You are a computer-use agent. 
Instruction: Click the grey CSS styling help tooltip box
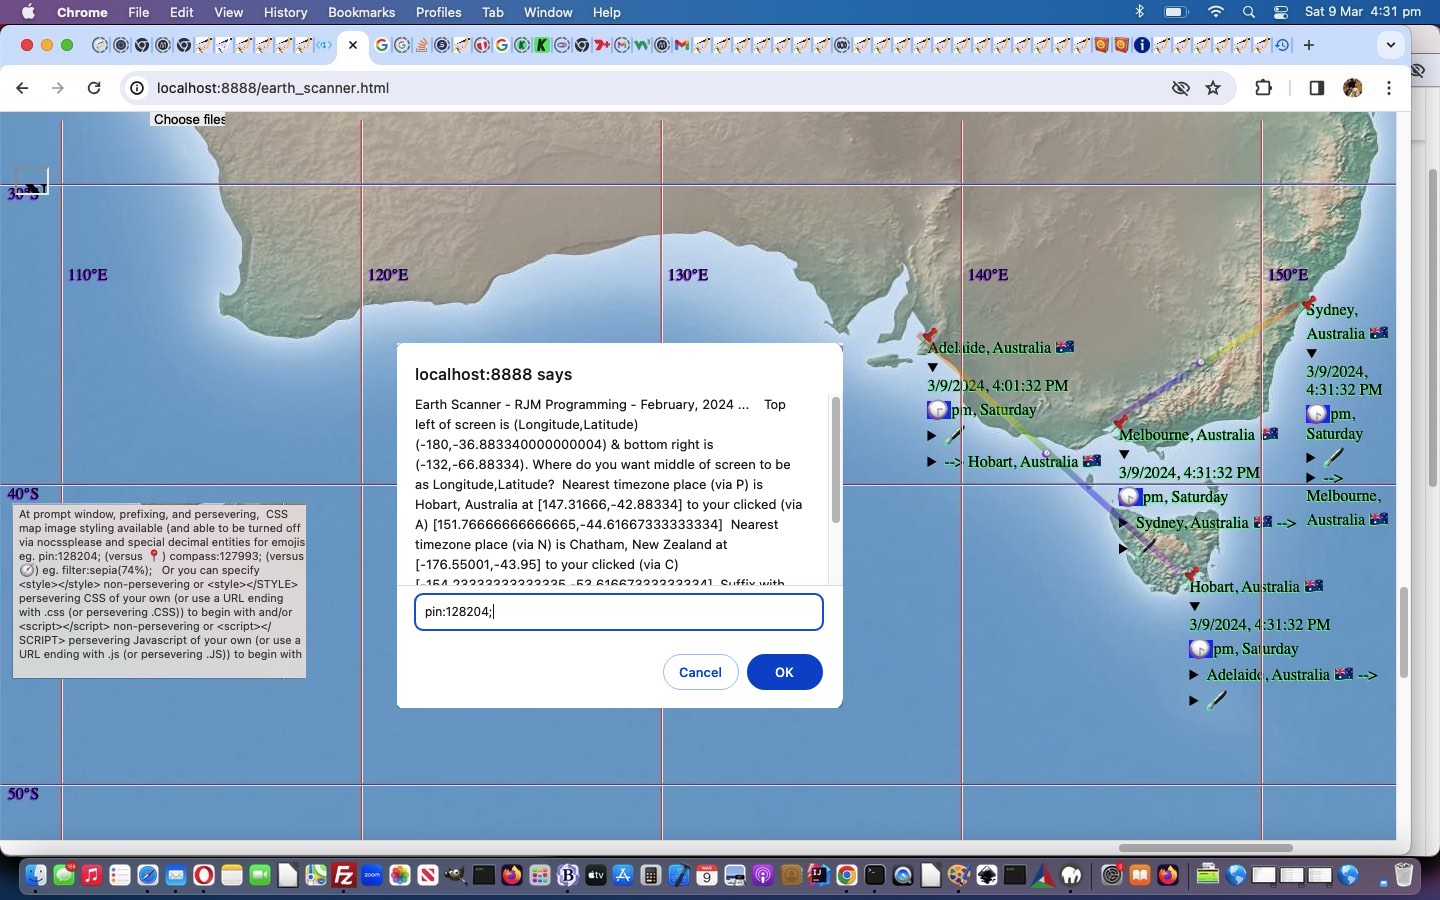pyautogui.click(x=160, y=592)
